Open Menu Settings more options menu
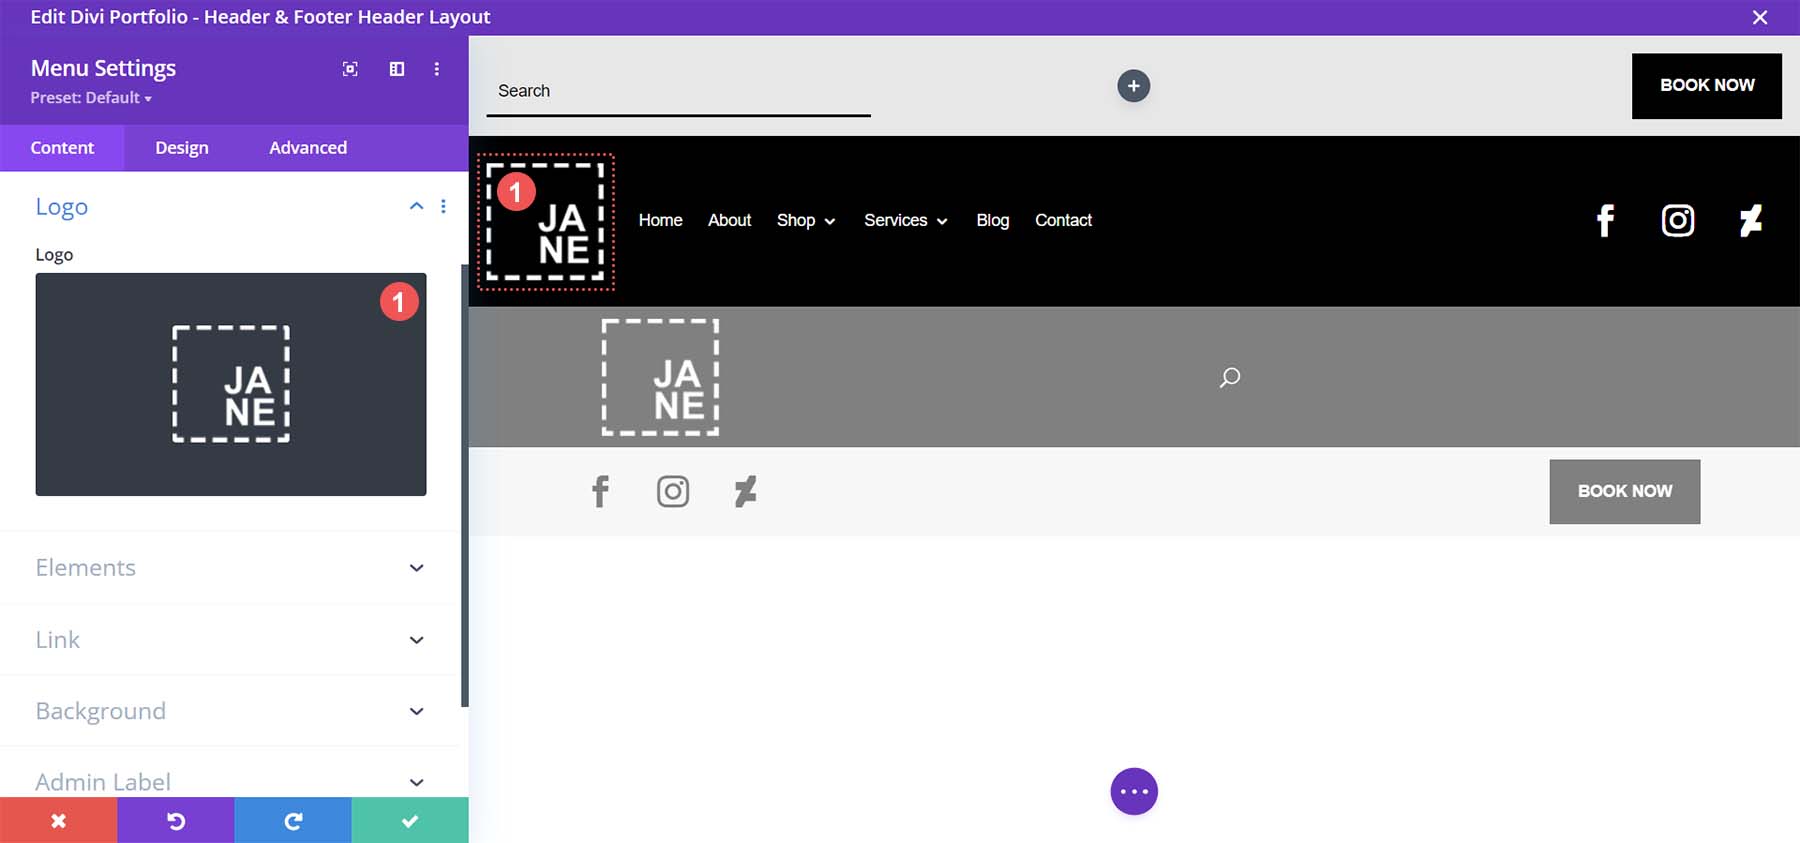Screen dimensions: 1800x843 click(x=437, y=69)
